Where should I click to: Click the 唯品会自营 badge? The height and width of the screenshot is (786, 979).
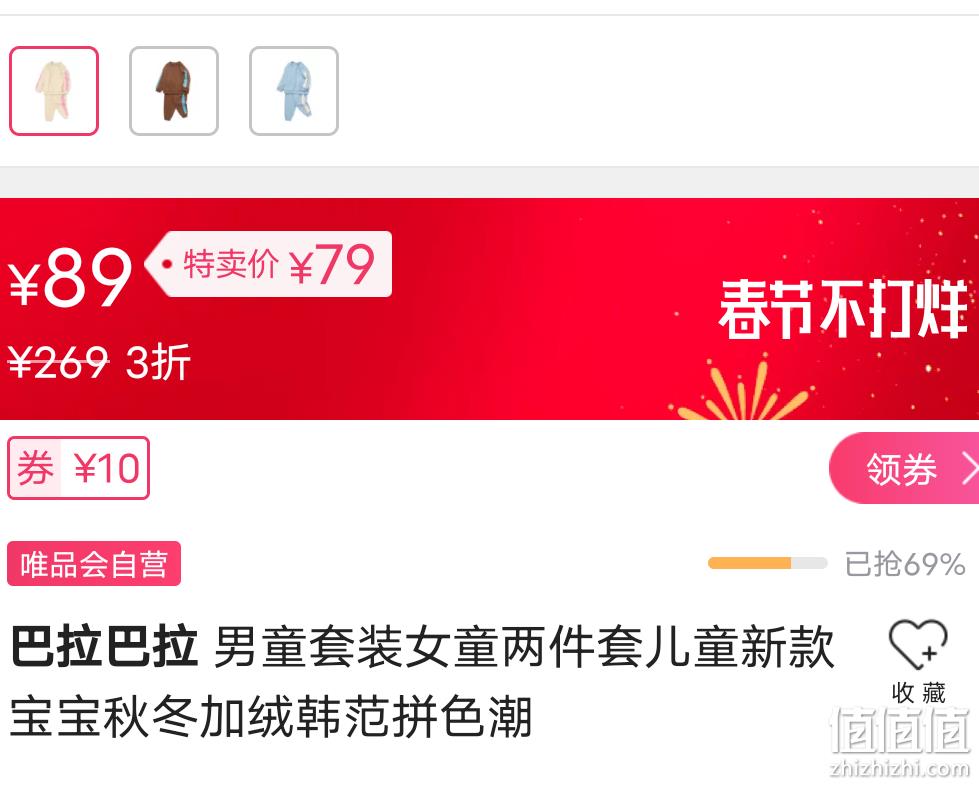pyautogui.click(x=94, y=564)
